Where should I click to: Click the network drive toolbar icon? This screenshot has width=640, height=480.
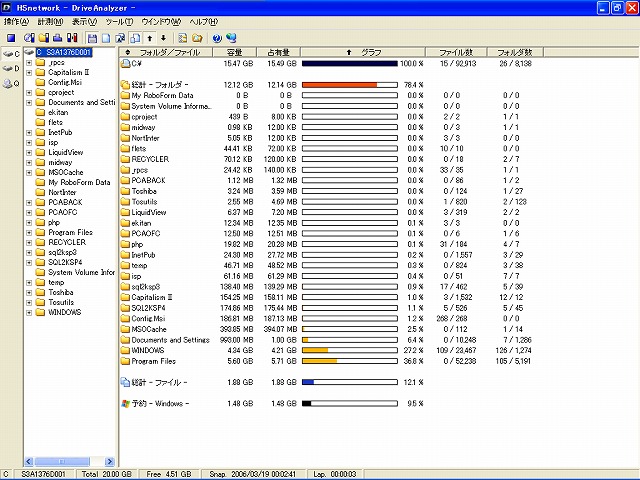tap(58, 38)
